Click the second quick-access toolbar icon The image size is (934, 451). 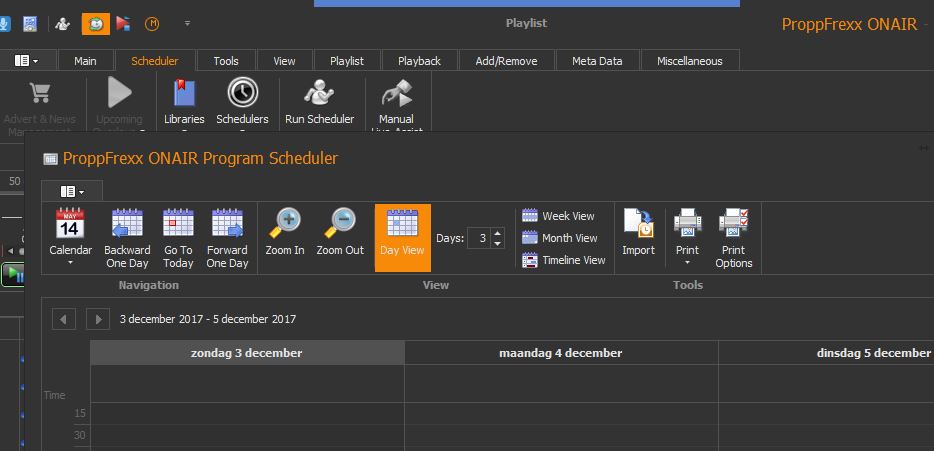pos(30,24)
